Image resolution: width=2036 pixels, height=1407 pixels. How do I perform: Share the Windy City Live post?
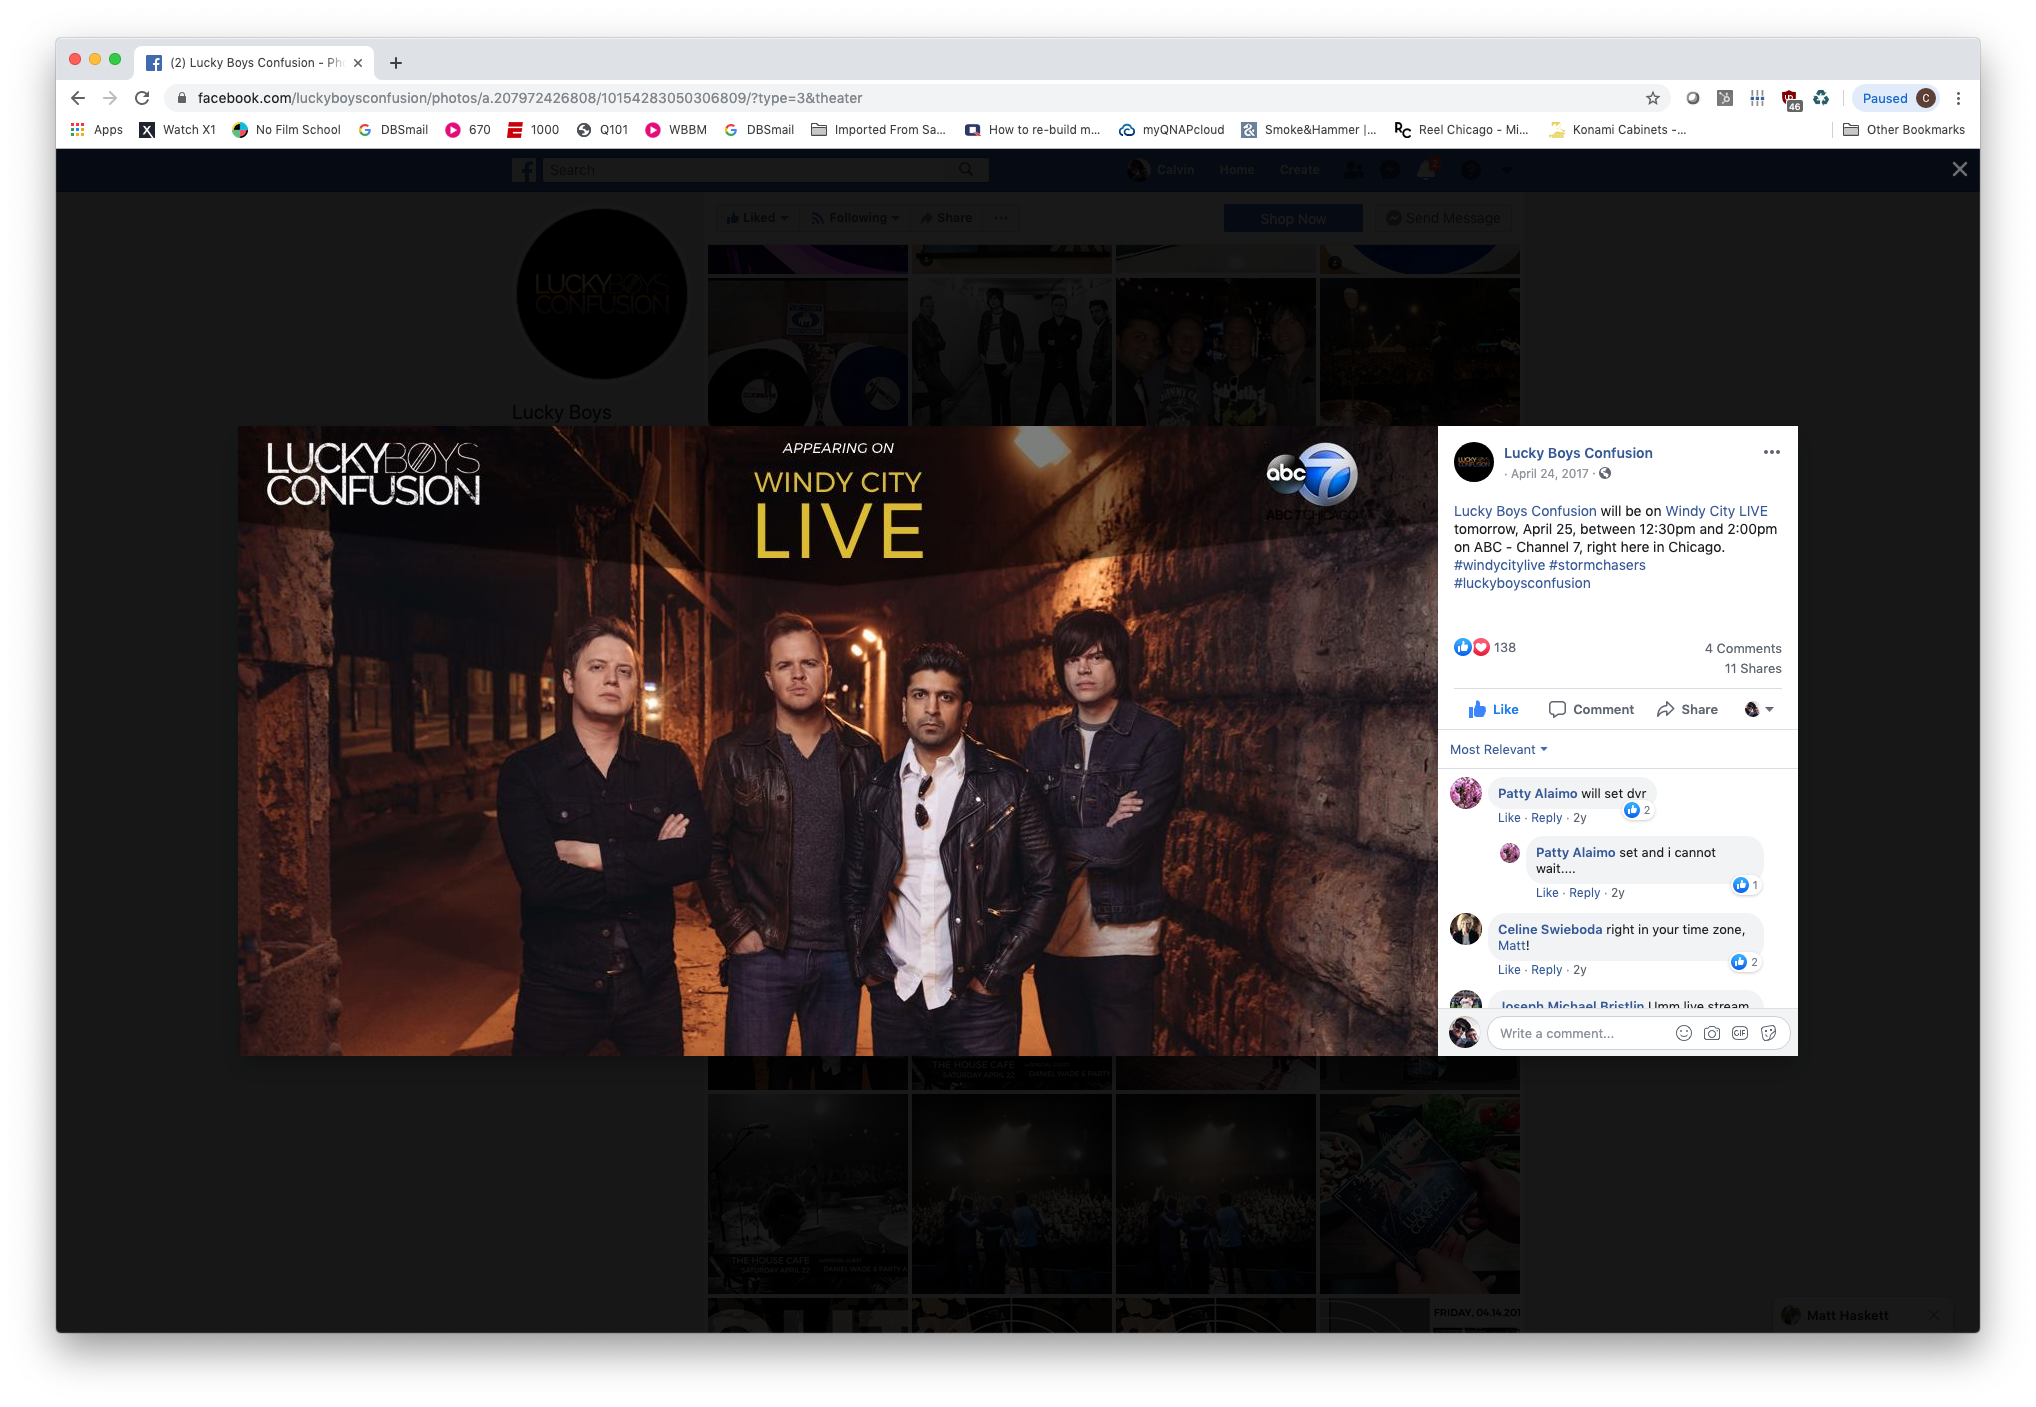click(1687, 709)
